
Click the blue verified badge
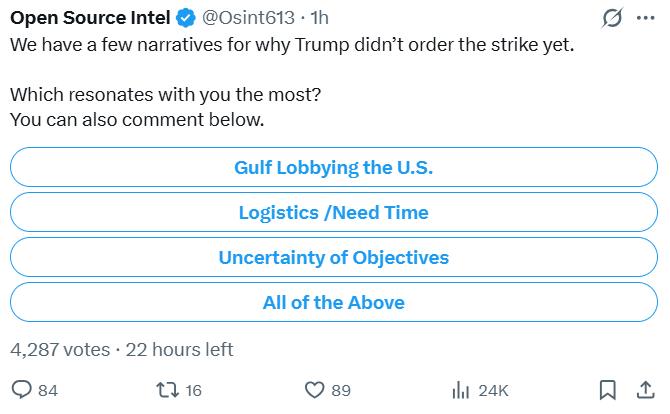tap(185, 18)
